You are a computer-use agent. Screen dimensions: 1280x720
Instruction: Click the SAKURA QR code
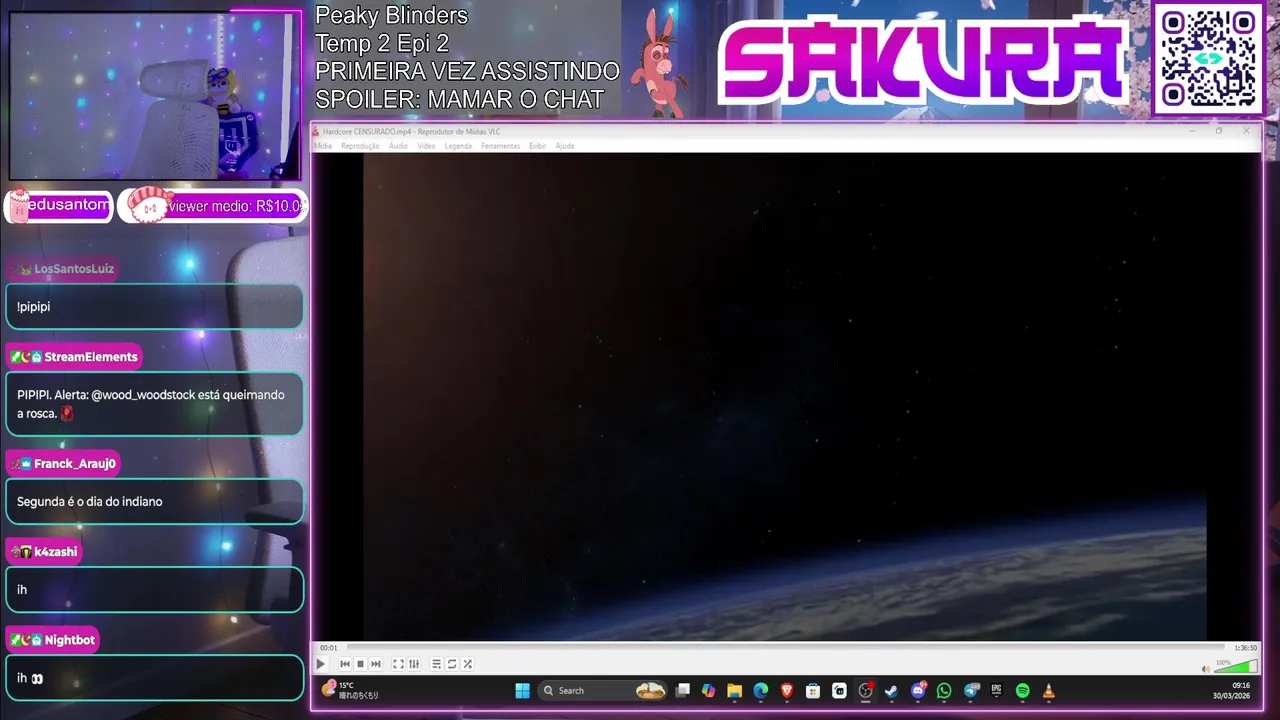[1208, 58]
